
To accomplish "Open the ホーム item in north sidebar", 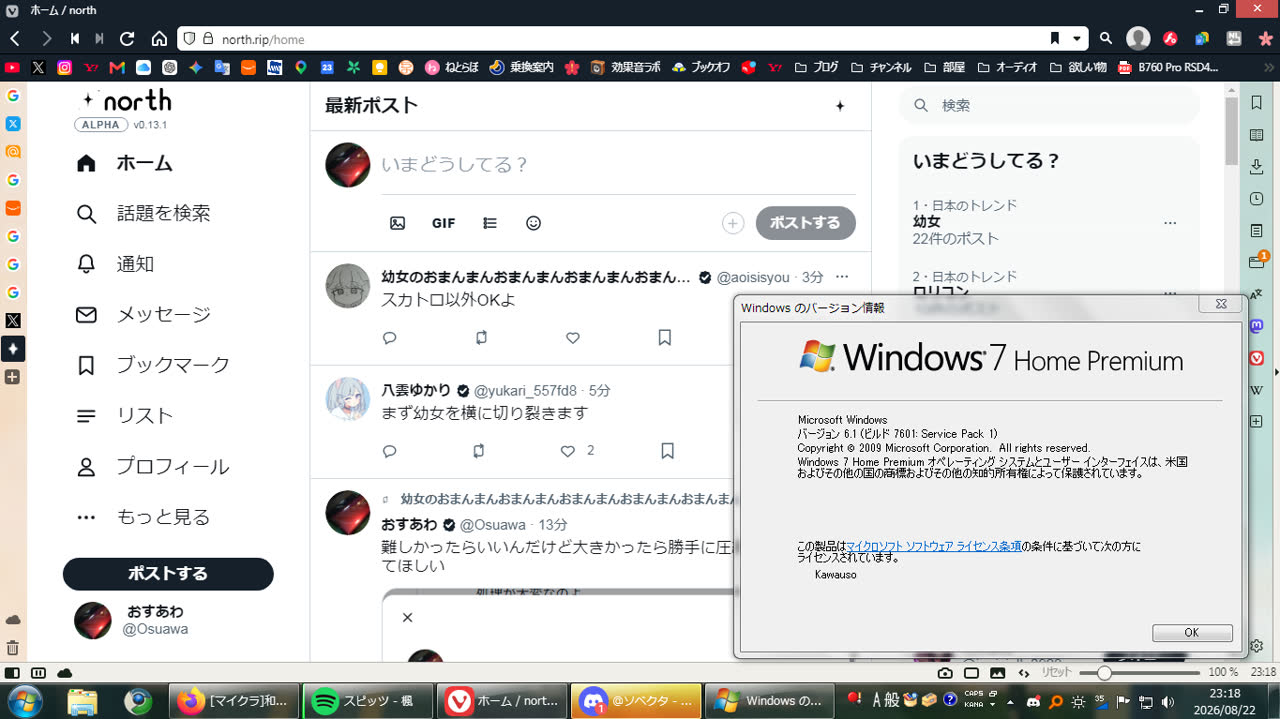I will 124,163.
